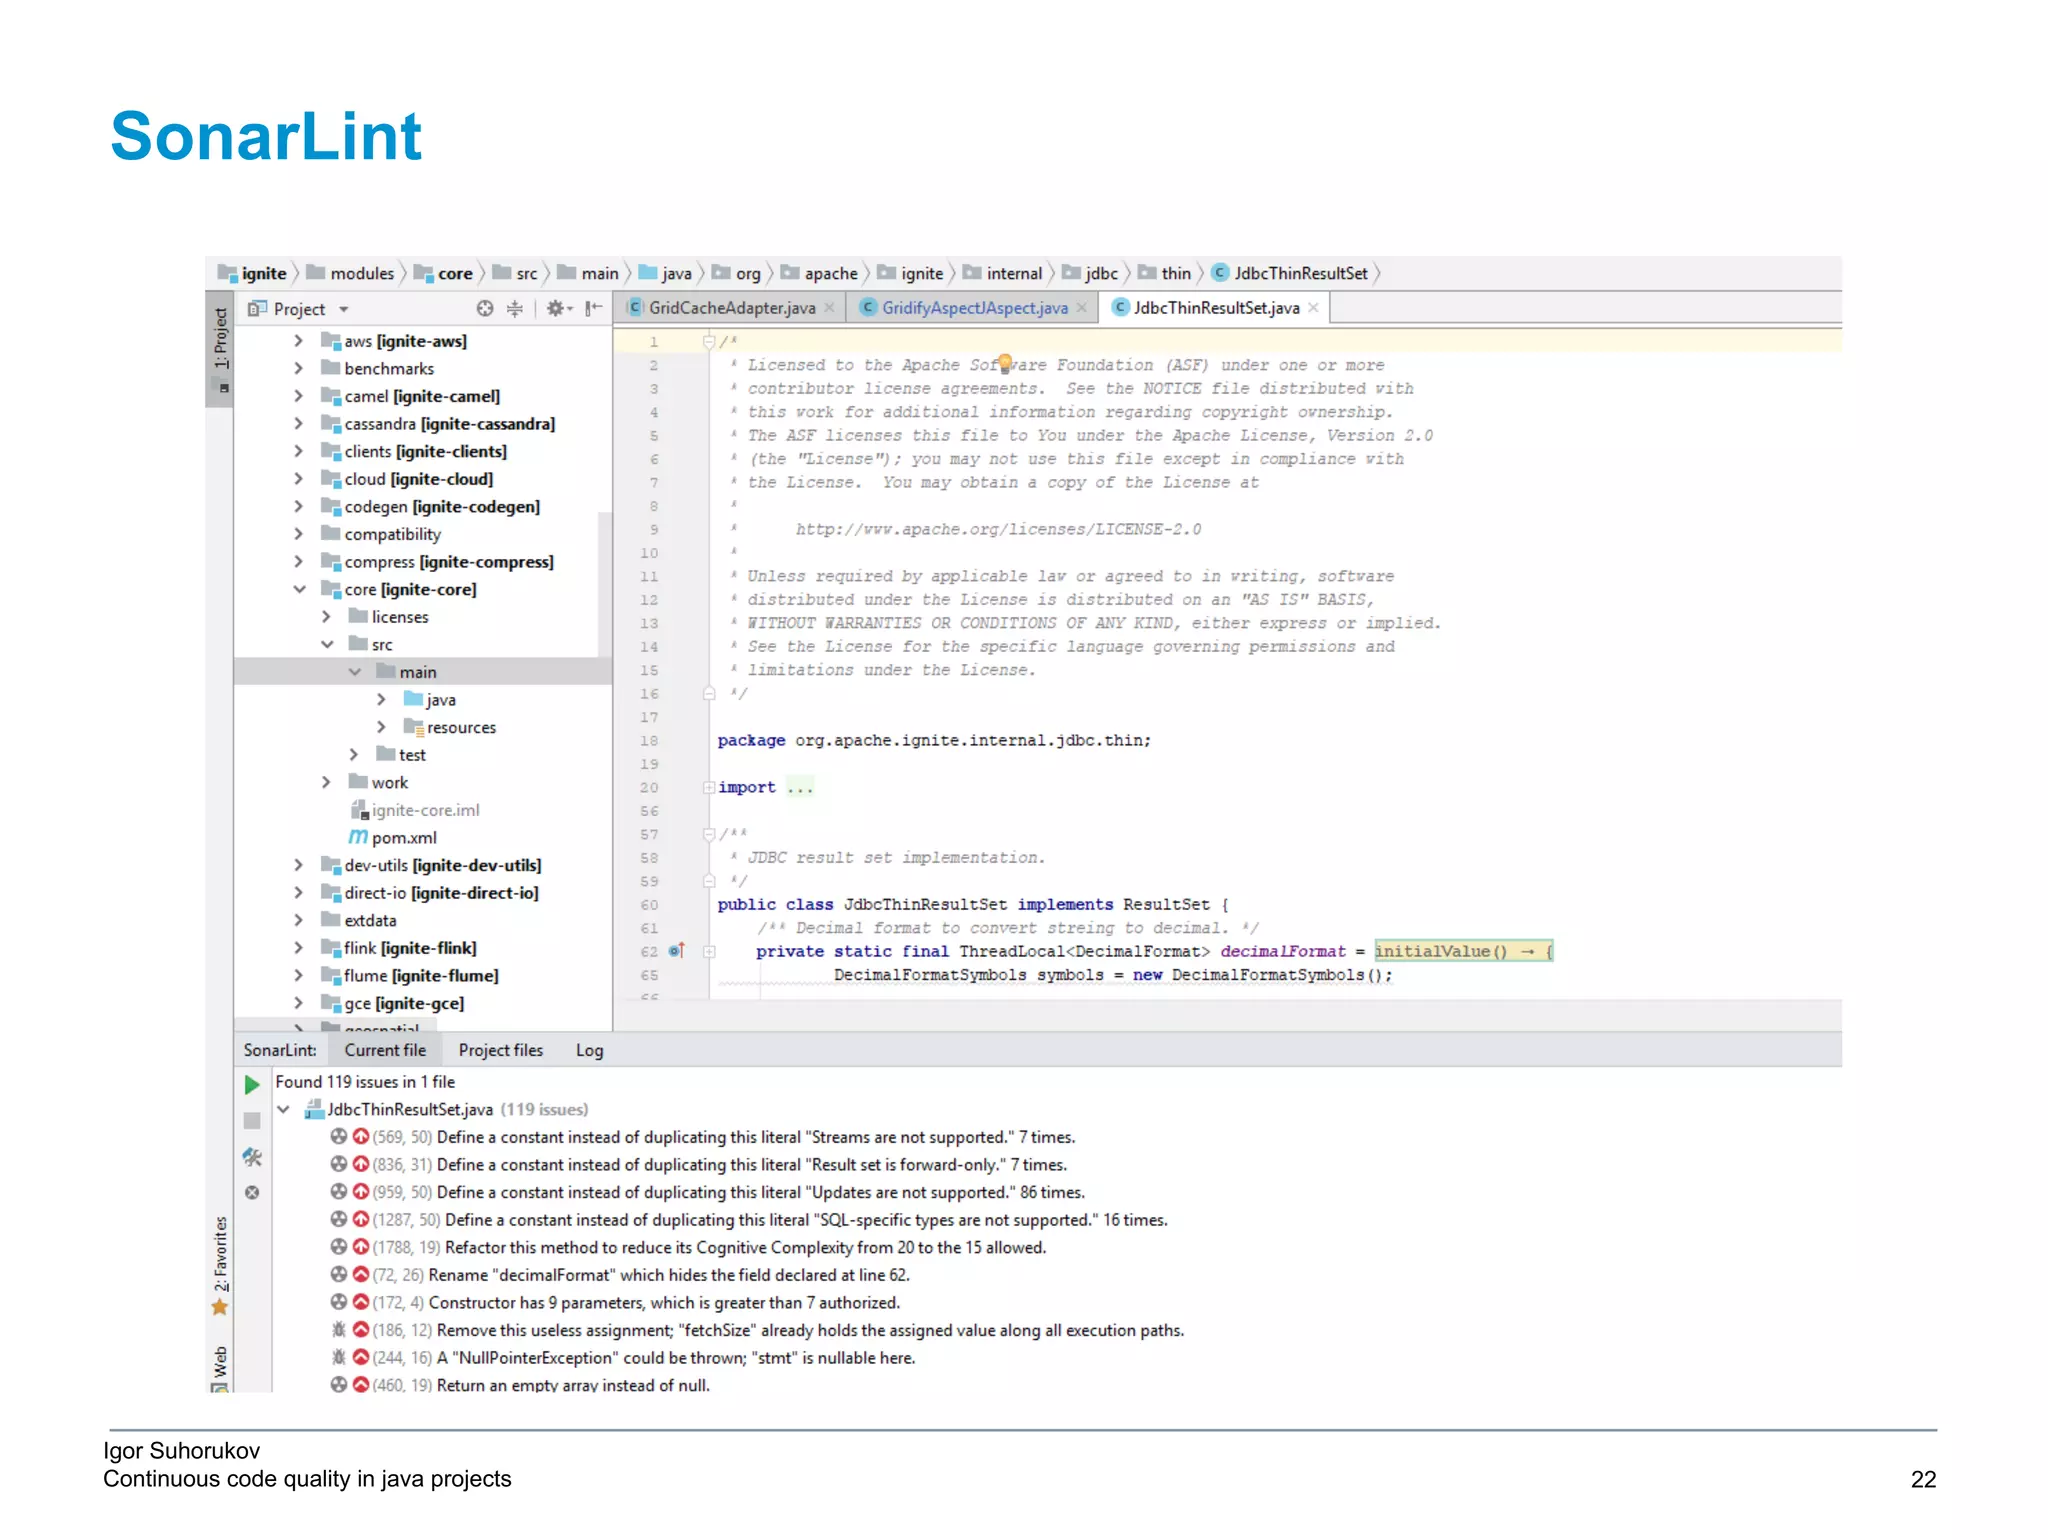Click scroll-from-source target icon in Project panel
The width and height of the screenshot is (2048, 1540).
click(x=485, y=309)
